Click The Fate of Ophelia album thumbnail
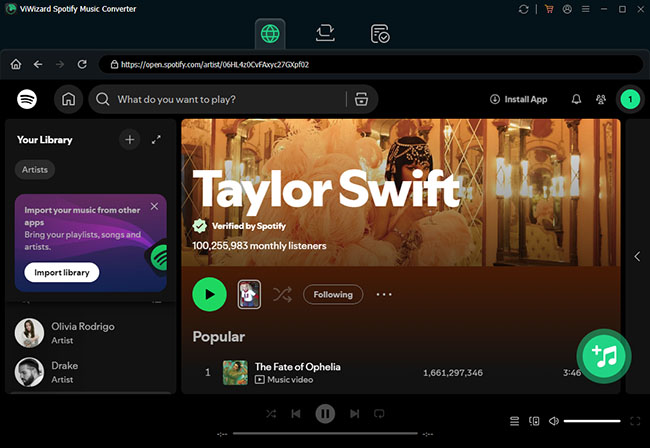The width and height of the screenshot is (650, 448). click(x=235, y=372)
